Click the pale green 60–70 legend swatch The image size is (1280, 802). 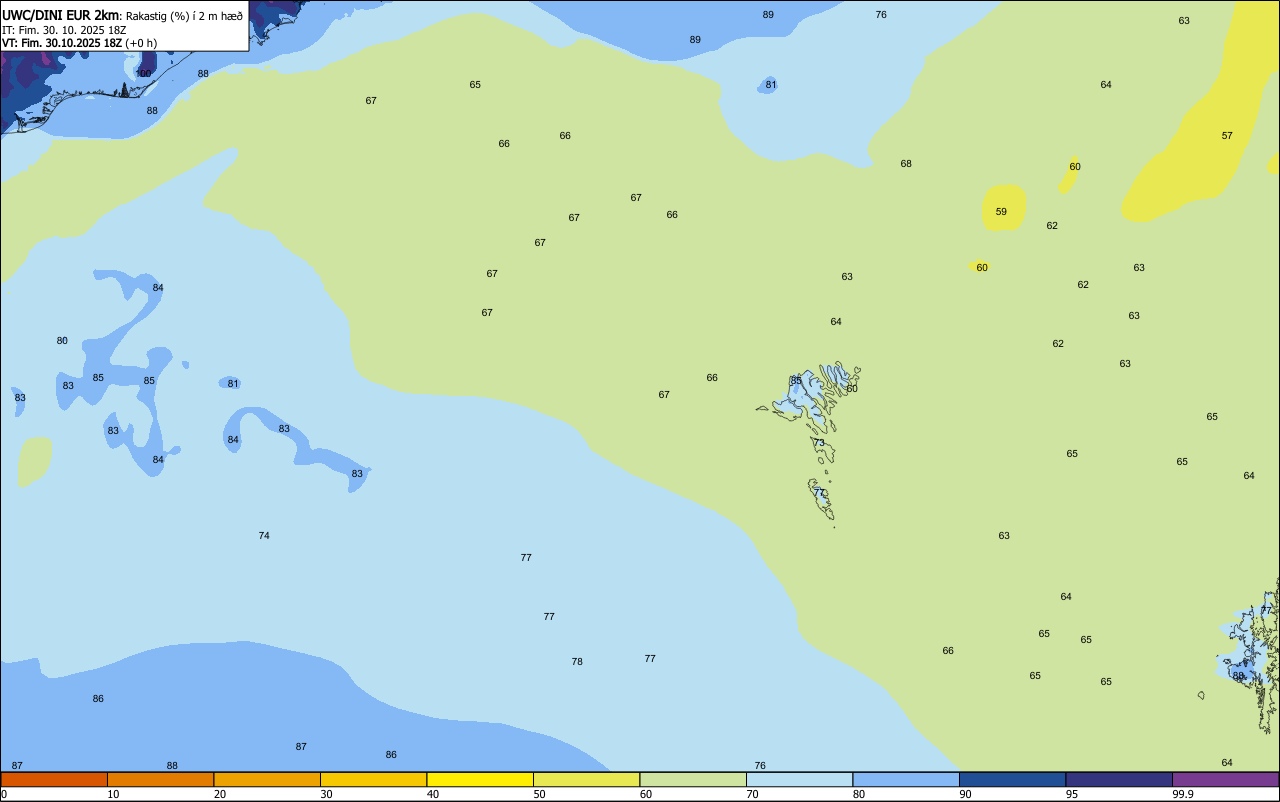693,779
